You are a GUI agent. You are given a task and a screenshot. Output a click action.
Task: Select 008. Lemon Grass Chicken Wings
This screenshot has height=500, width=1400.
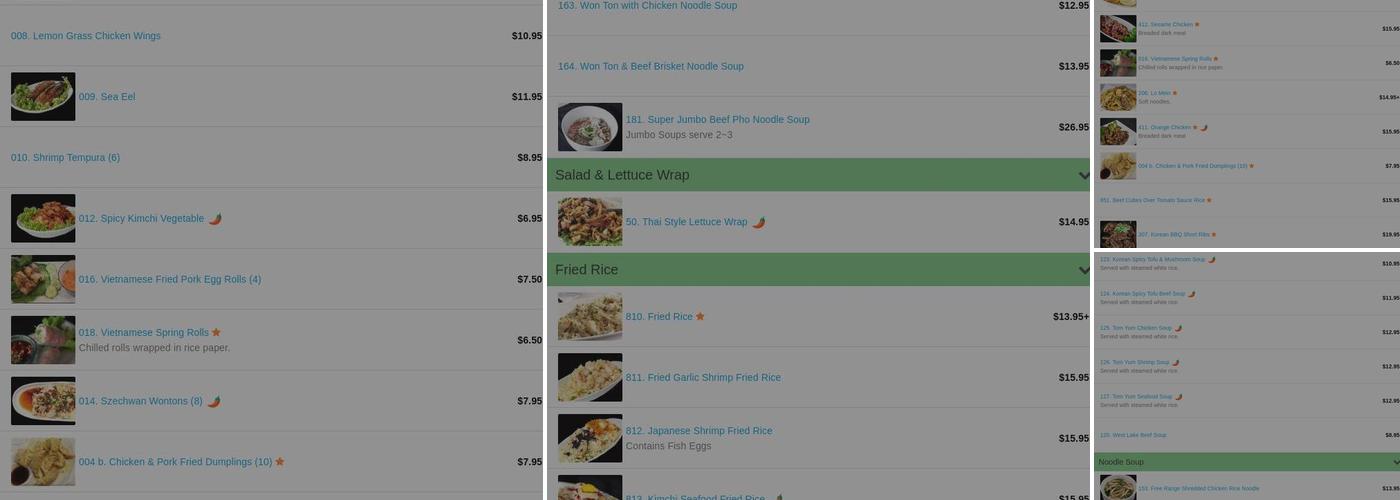86,36
